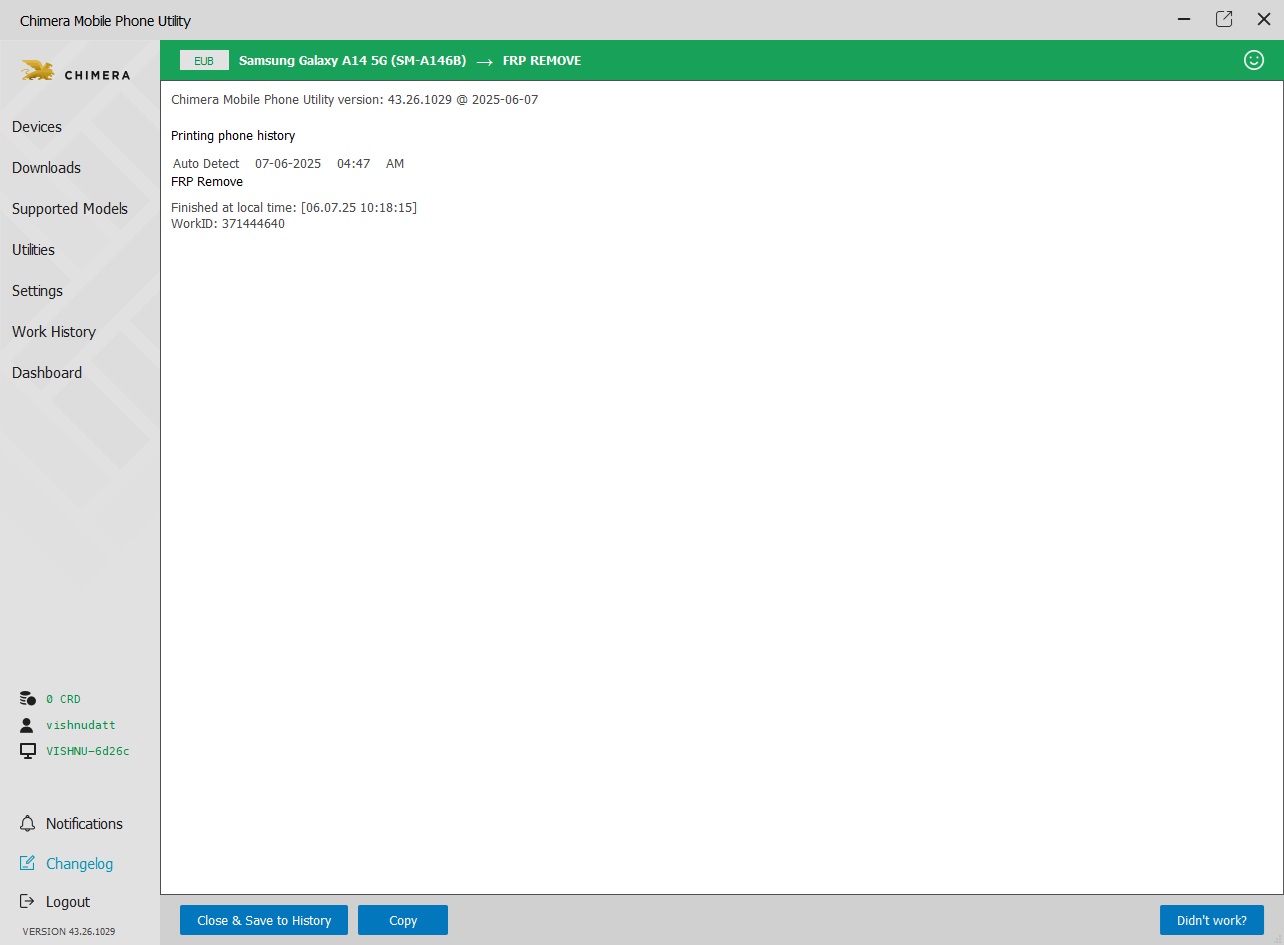Open the Utilities section
The height and width of the screenshot is (945, 1284).
coord(33,250)
